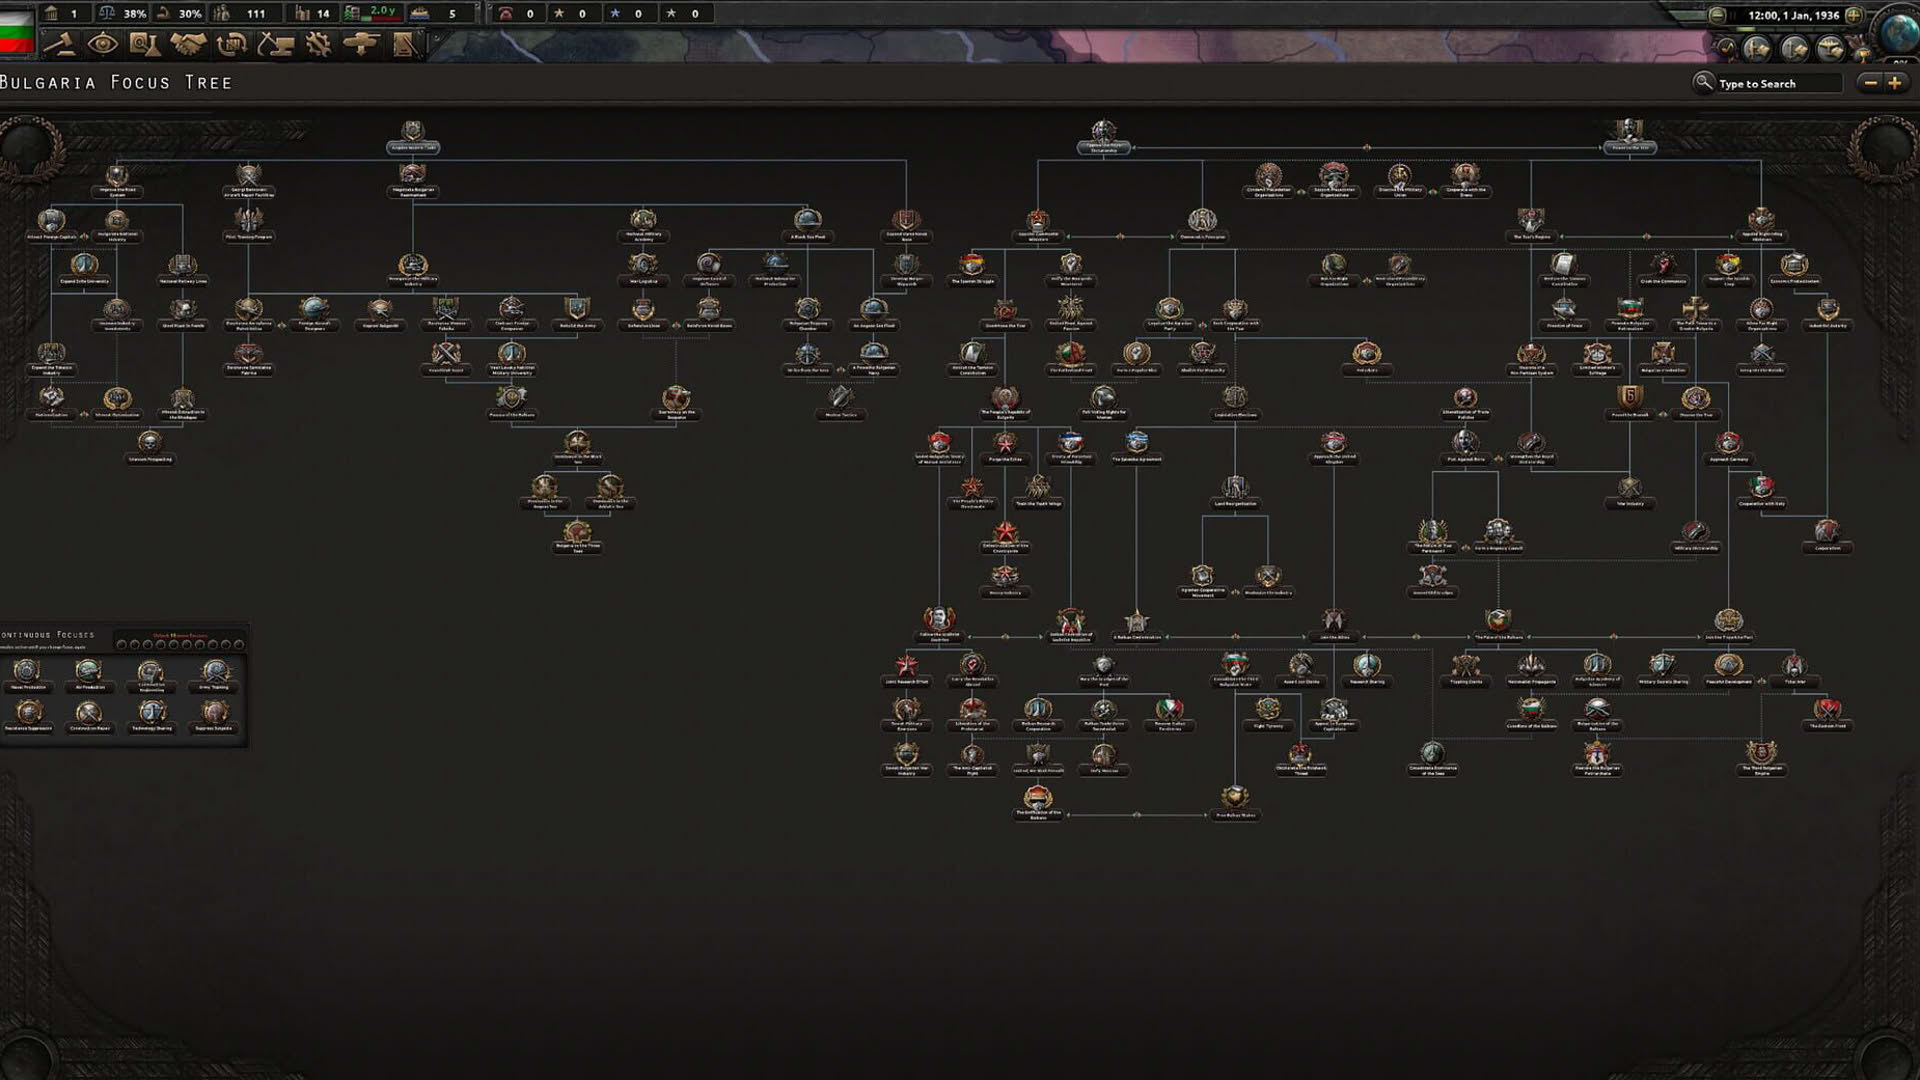Choose Technology Sharing continuous focus
The height and width of the screenshot is (1080, 1920).
tap(152, 715)
